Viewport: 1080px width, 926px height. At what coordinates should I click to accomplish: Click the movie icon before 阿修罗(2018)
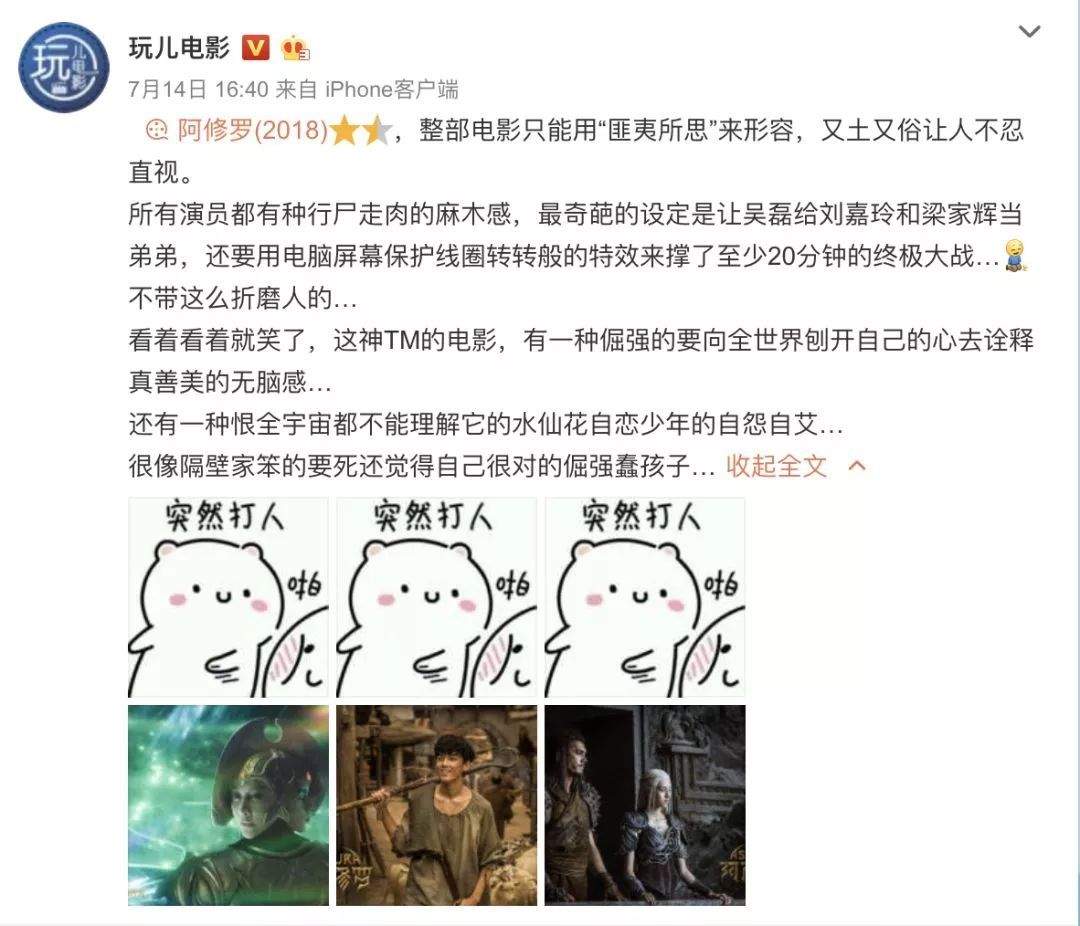point(158,130)
